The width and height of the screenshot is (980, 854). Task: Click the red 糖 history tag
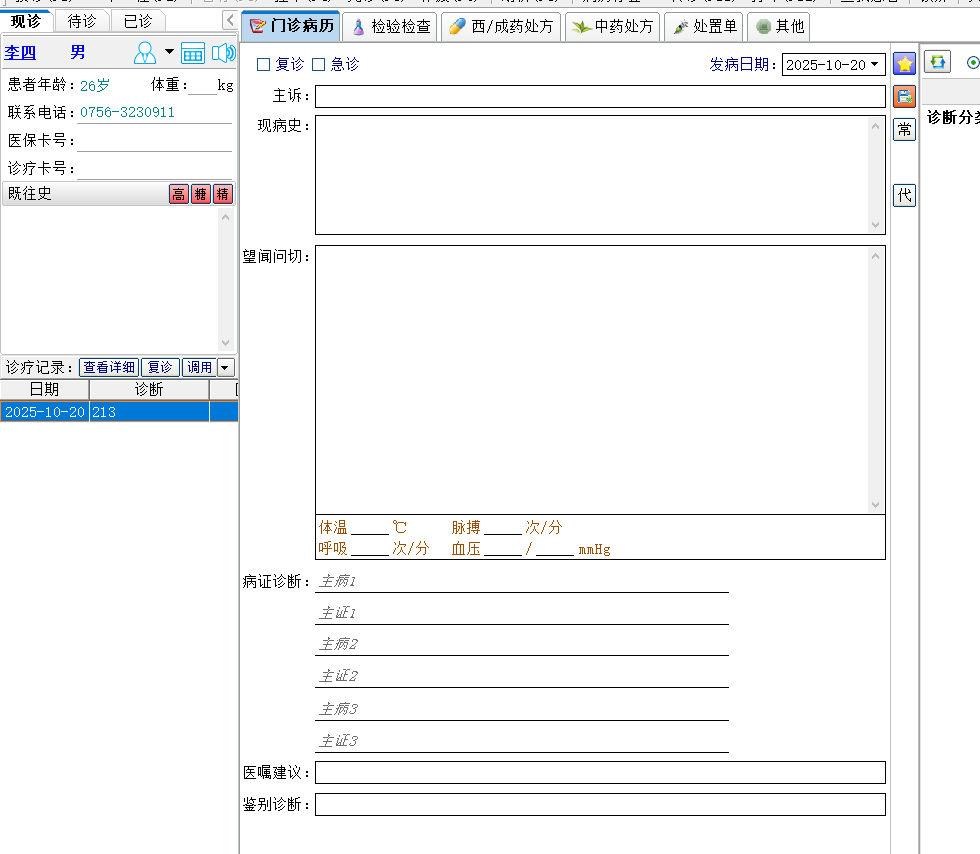pos(201,194)
